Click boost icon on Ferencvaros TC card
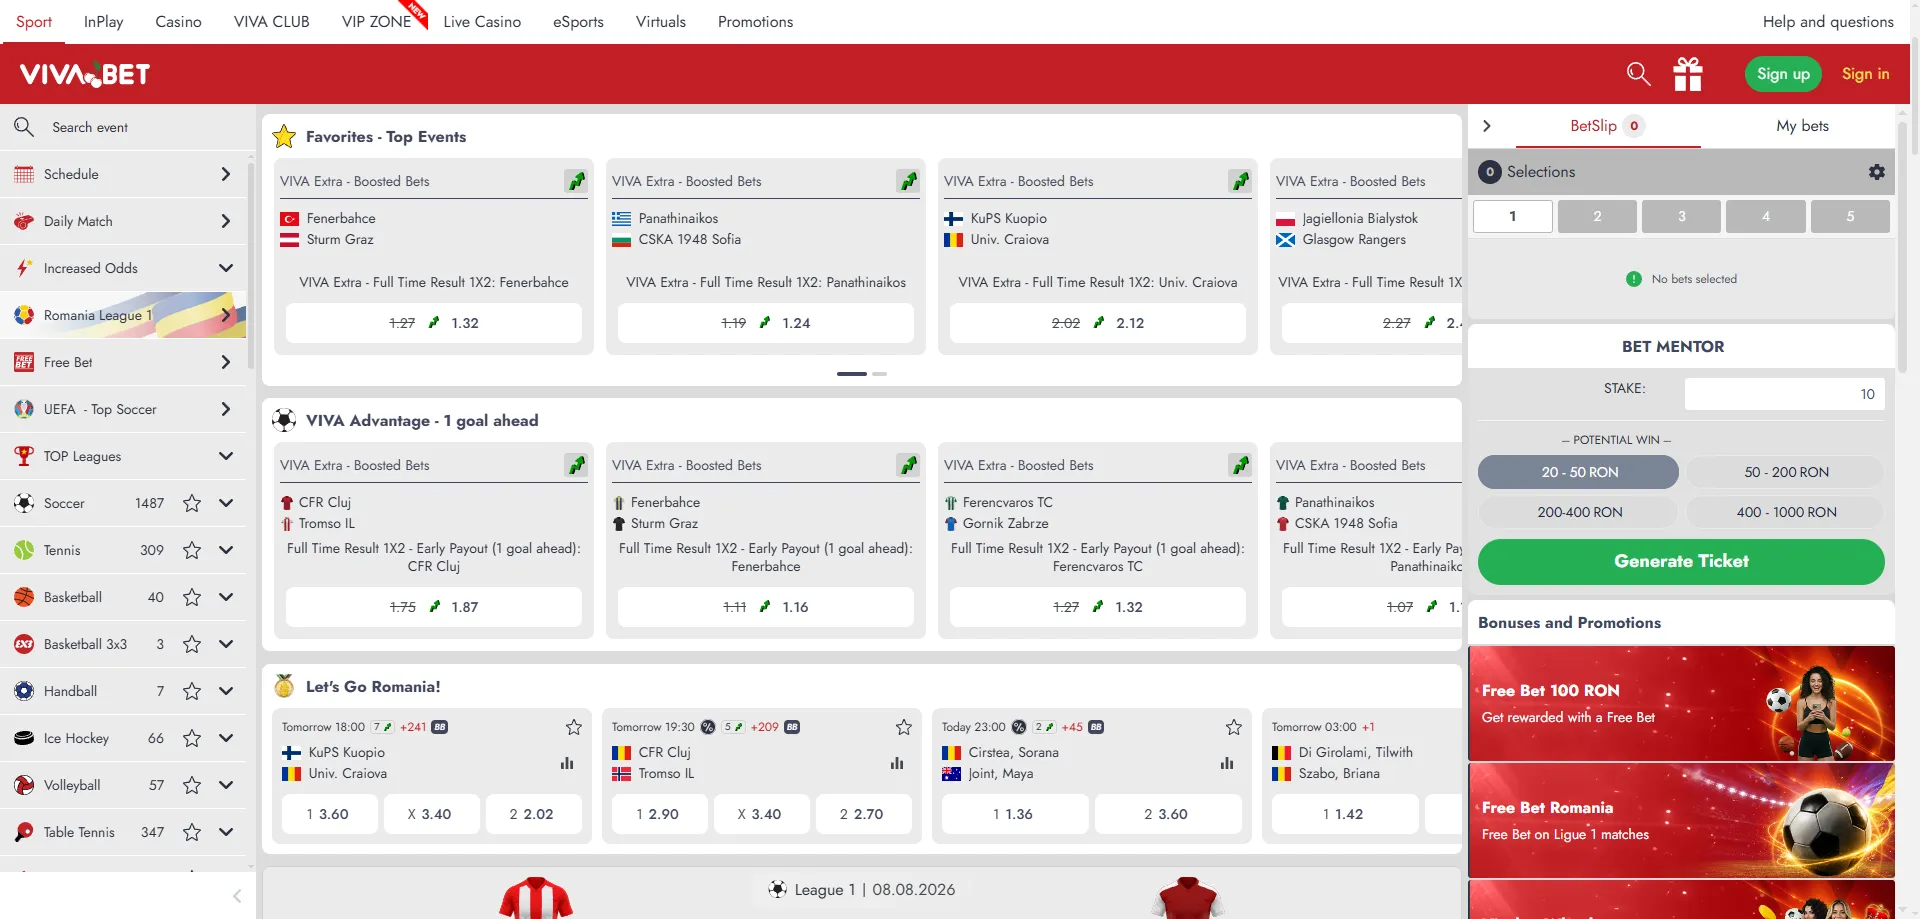The height and width of the screenshot is (919, 1920). pyautogui.click(x=1240, y=465)
